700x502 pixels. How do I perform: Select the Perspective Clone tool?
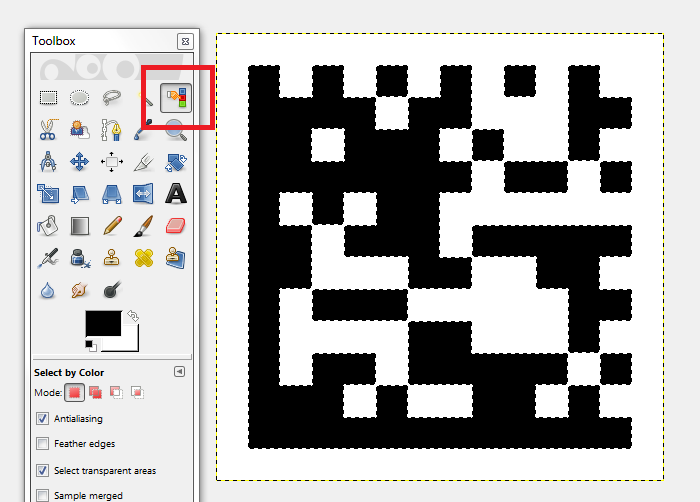[x=176, y=258]
